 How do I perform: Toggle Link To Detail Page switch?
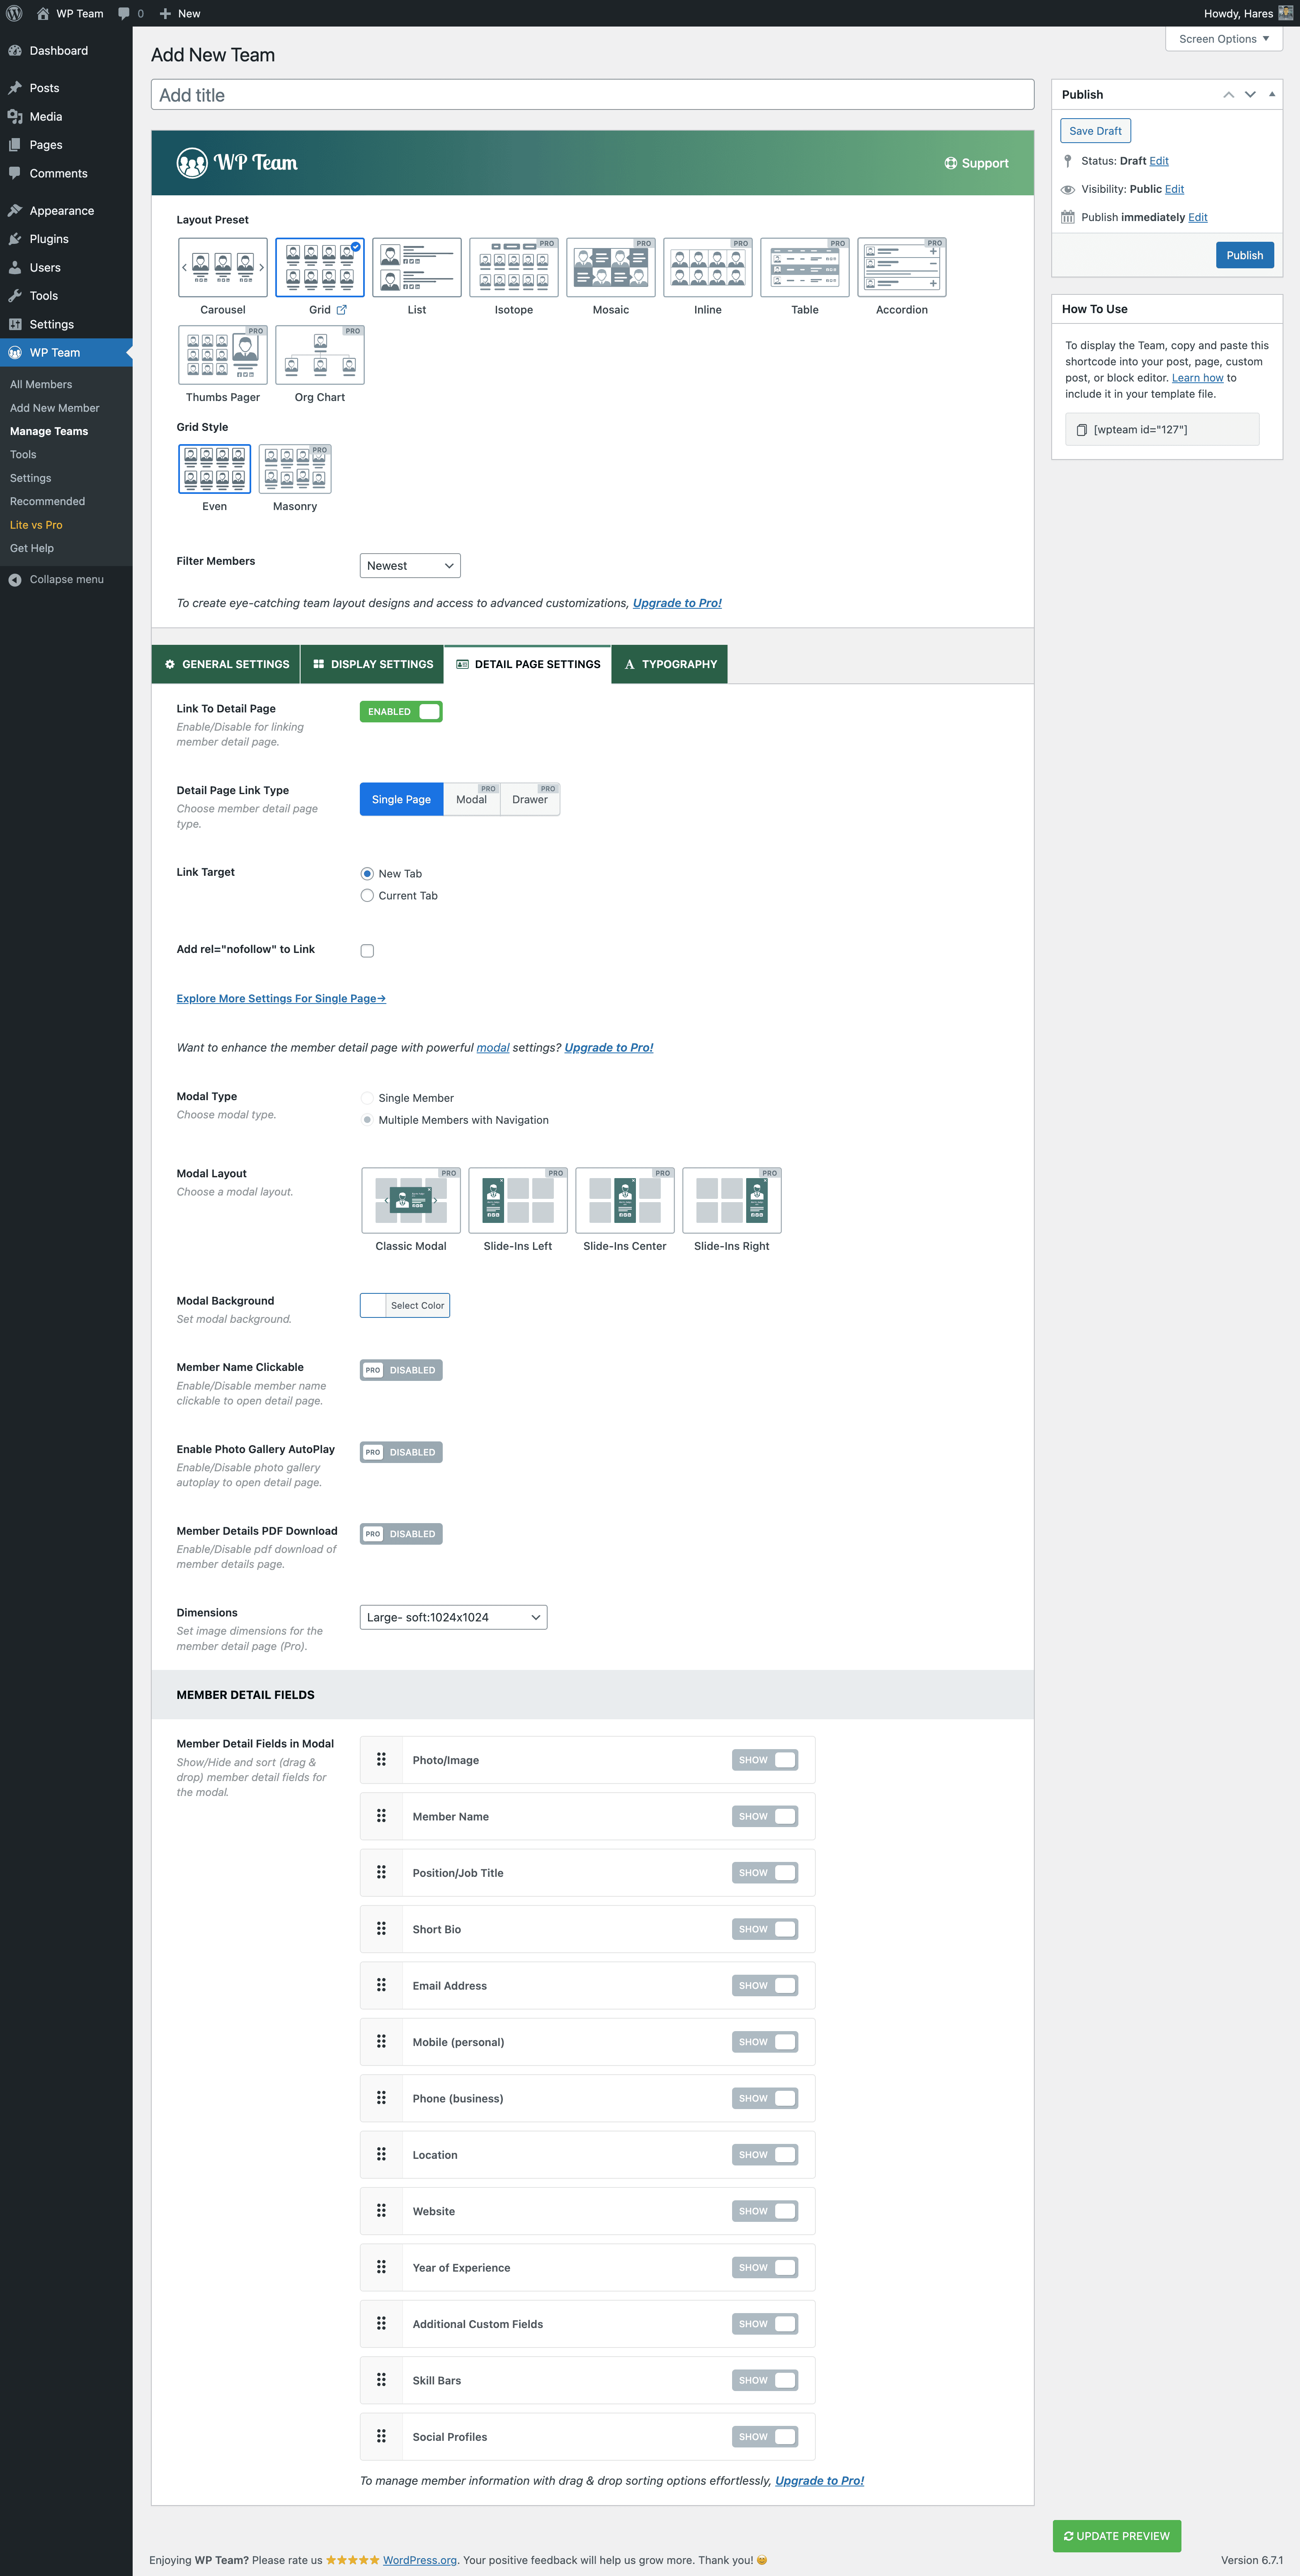(401, 711)
